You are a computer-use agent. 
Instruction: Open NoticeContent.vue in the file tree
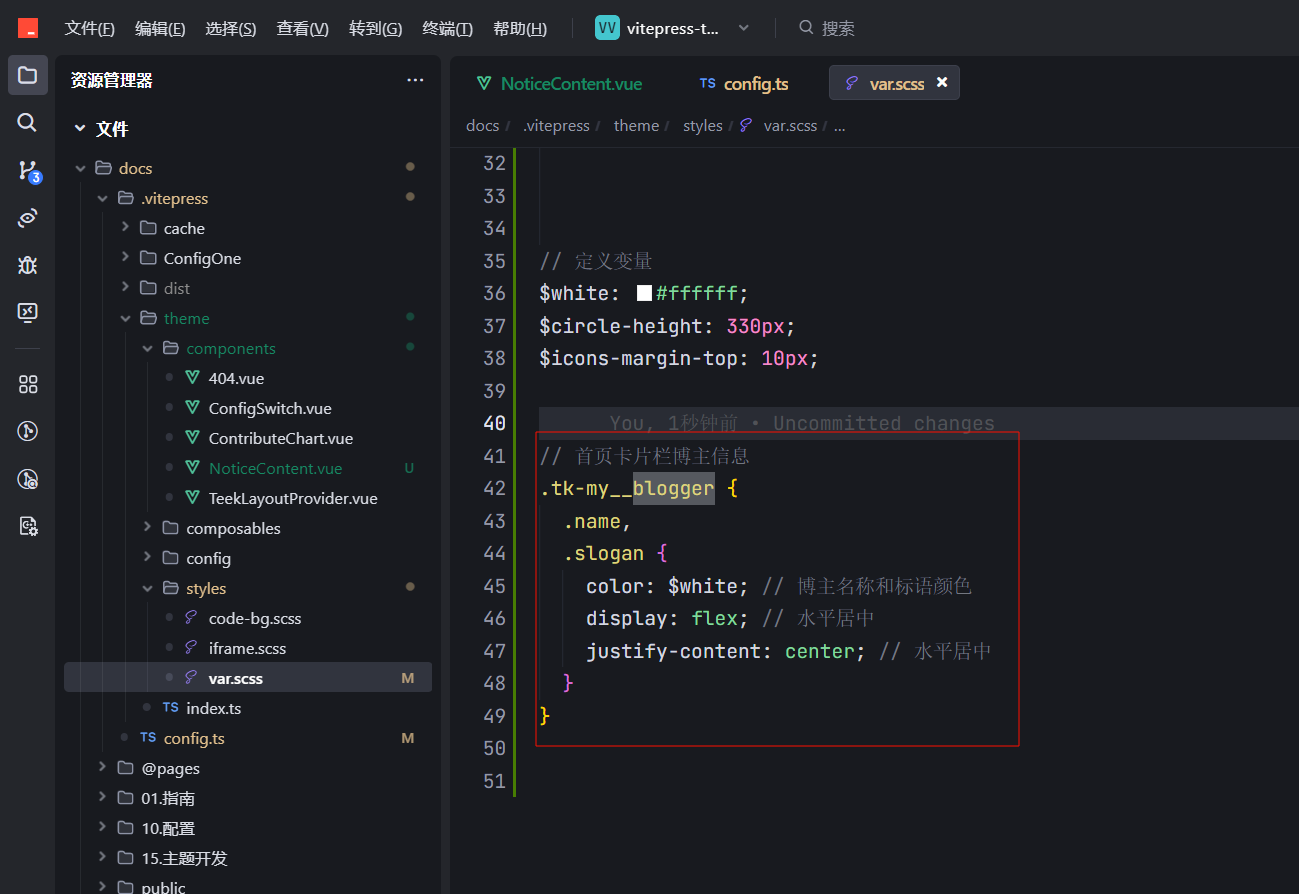click(275, 468)
